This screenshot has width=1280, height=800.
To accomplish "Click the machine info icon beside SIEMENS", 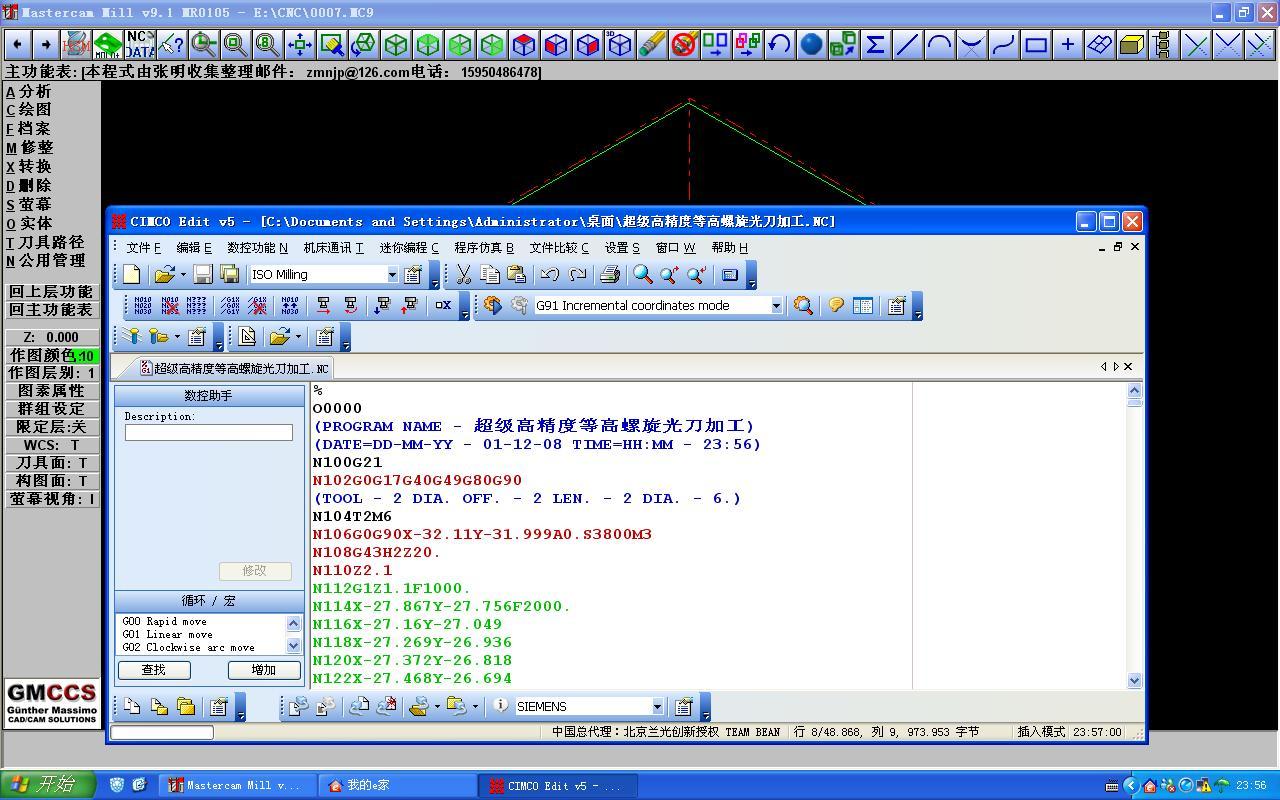I will [501, 706].
